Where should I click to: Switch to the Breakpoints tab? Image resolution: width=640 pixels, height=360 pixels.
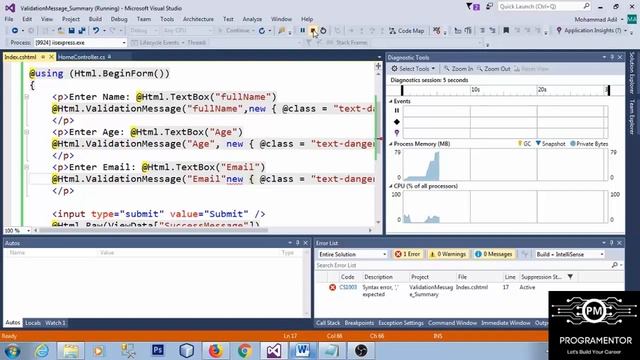[x=359, y=323]
